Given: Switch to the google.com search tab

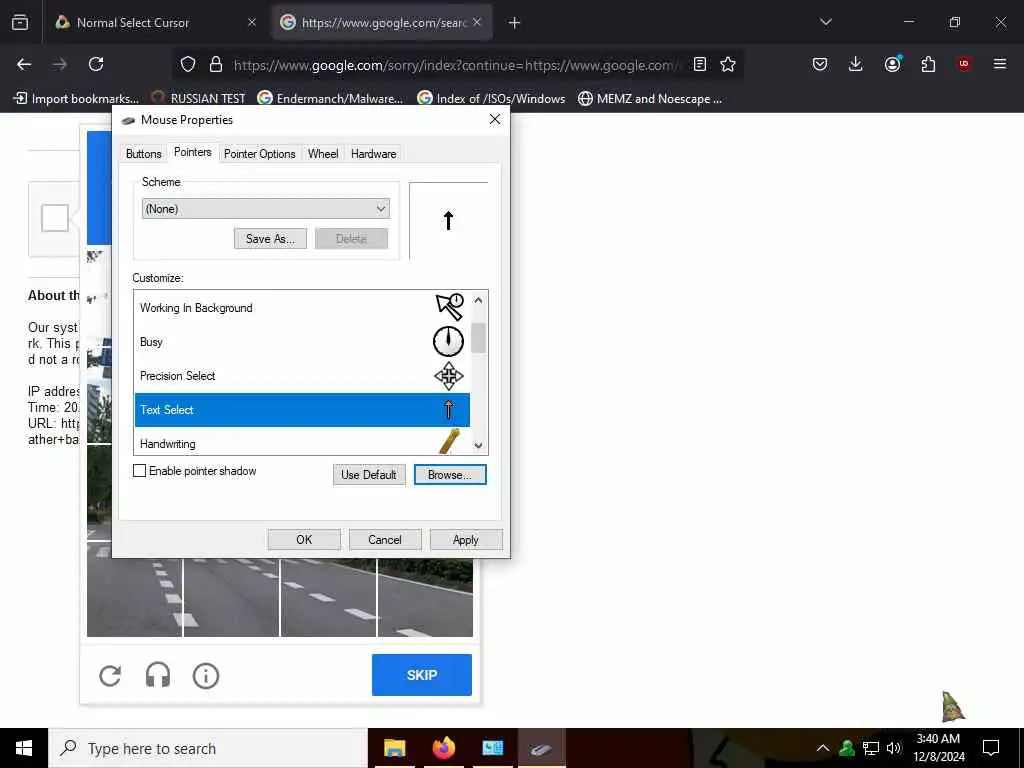Looking at the screenshot, I should pyautogui.click(x=382, y=22).
